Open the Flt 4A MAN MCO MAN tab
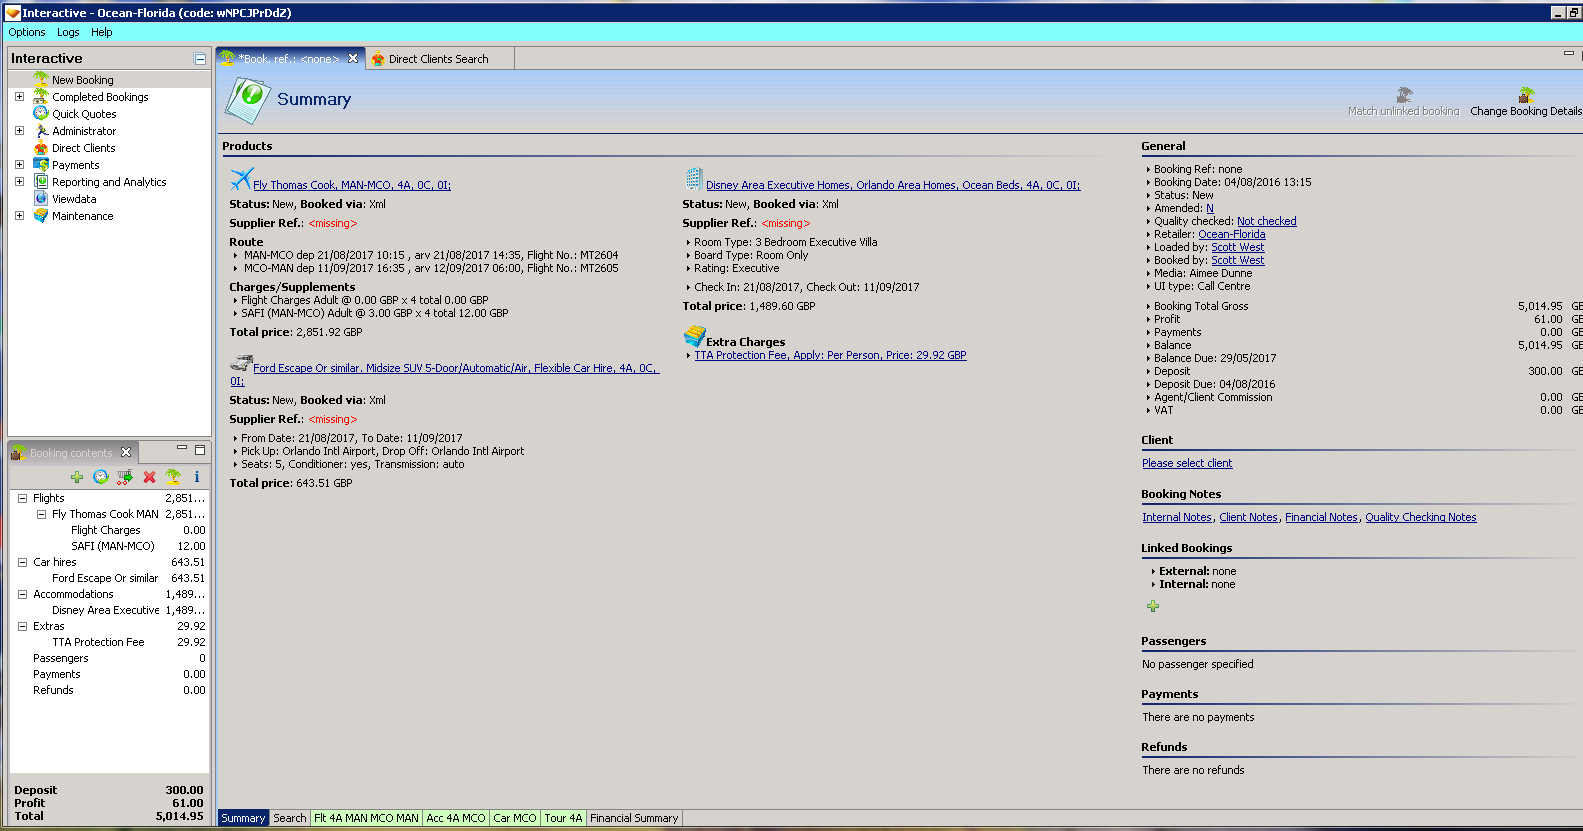The height and width of the screenshot is (831, 1583). click(367, 818)
